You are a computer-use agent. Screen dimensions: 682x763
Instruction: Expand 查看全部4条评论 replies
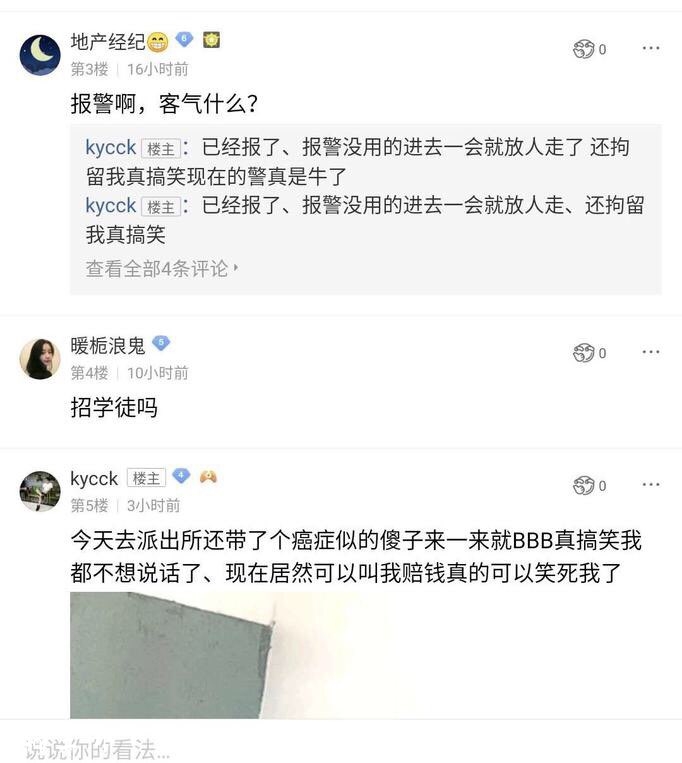click(162, 268)
